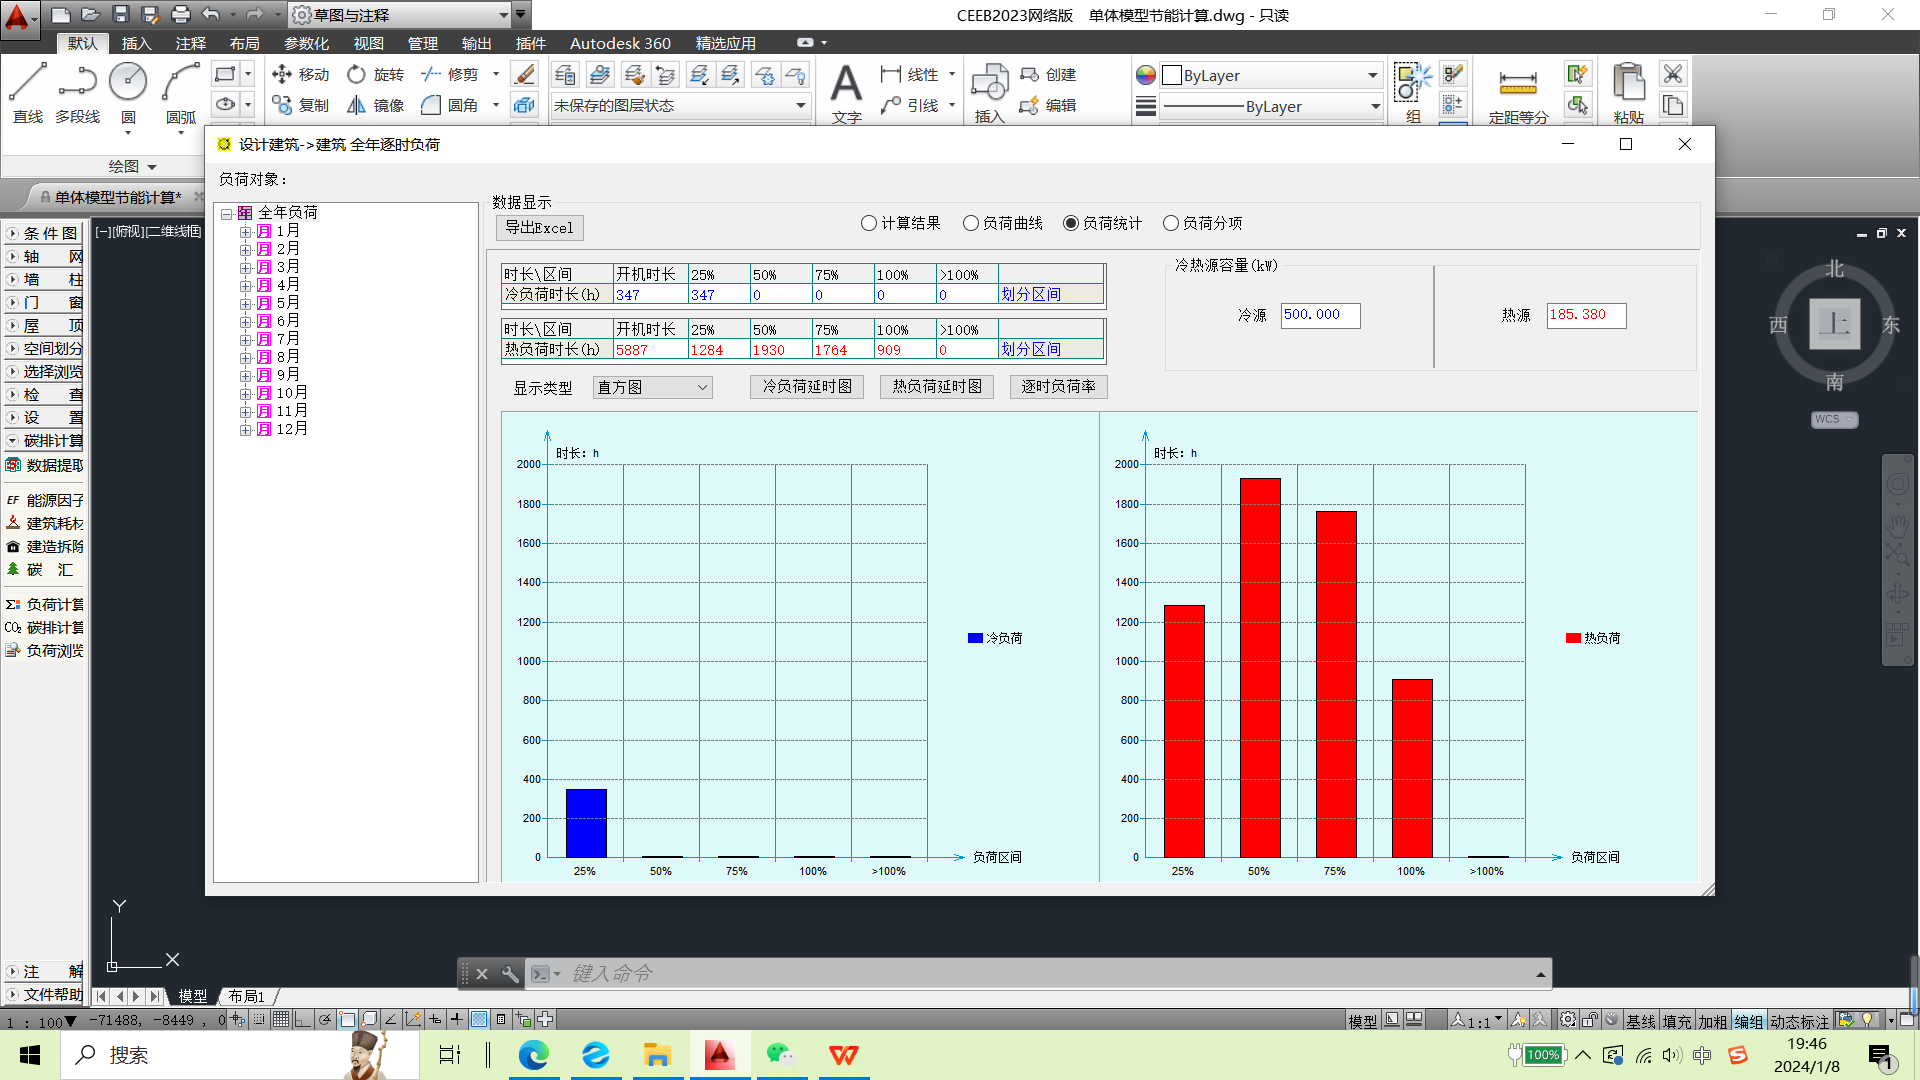Click the Move (移动) tool icon
The width and height of the screenshot is (1920, 1080).
click(282, 74)
